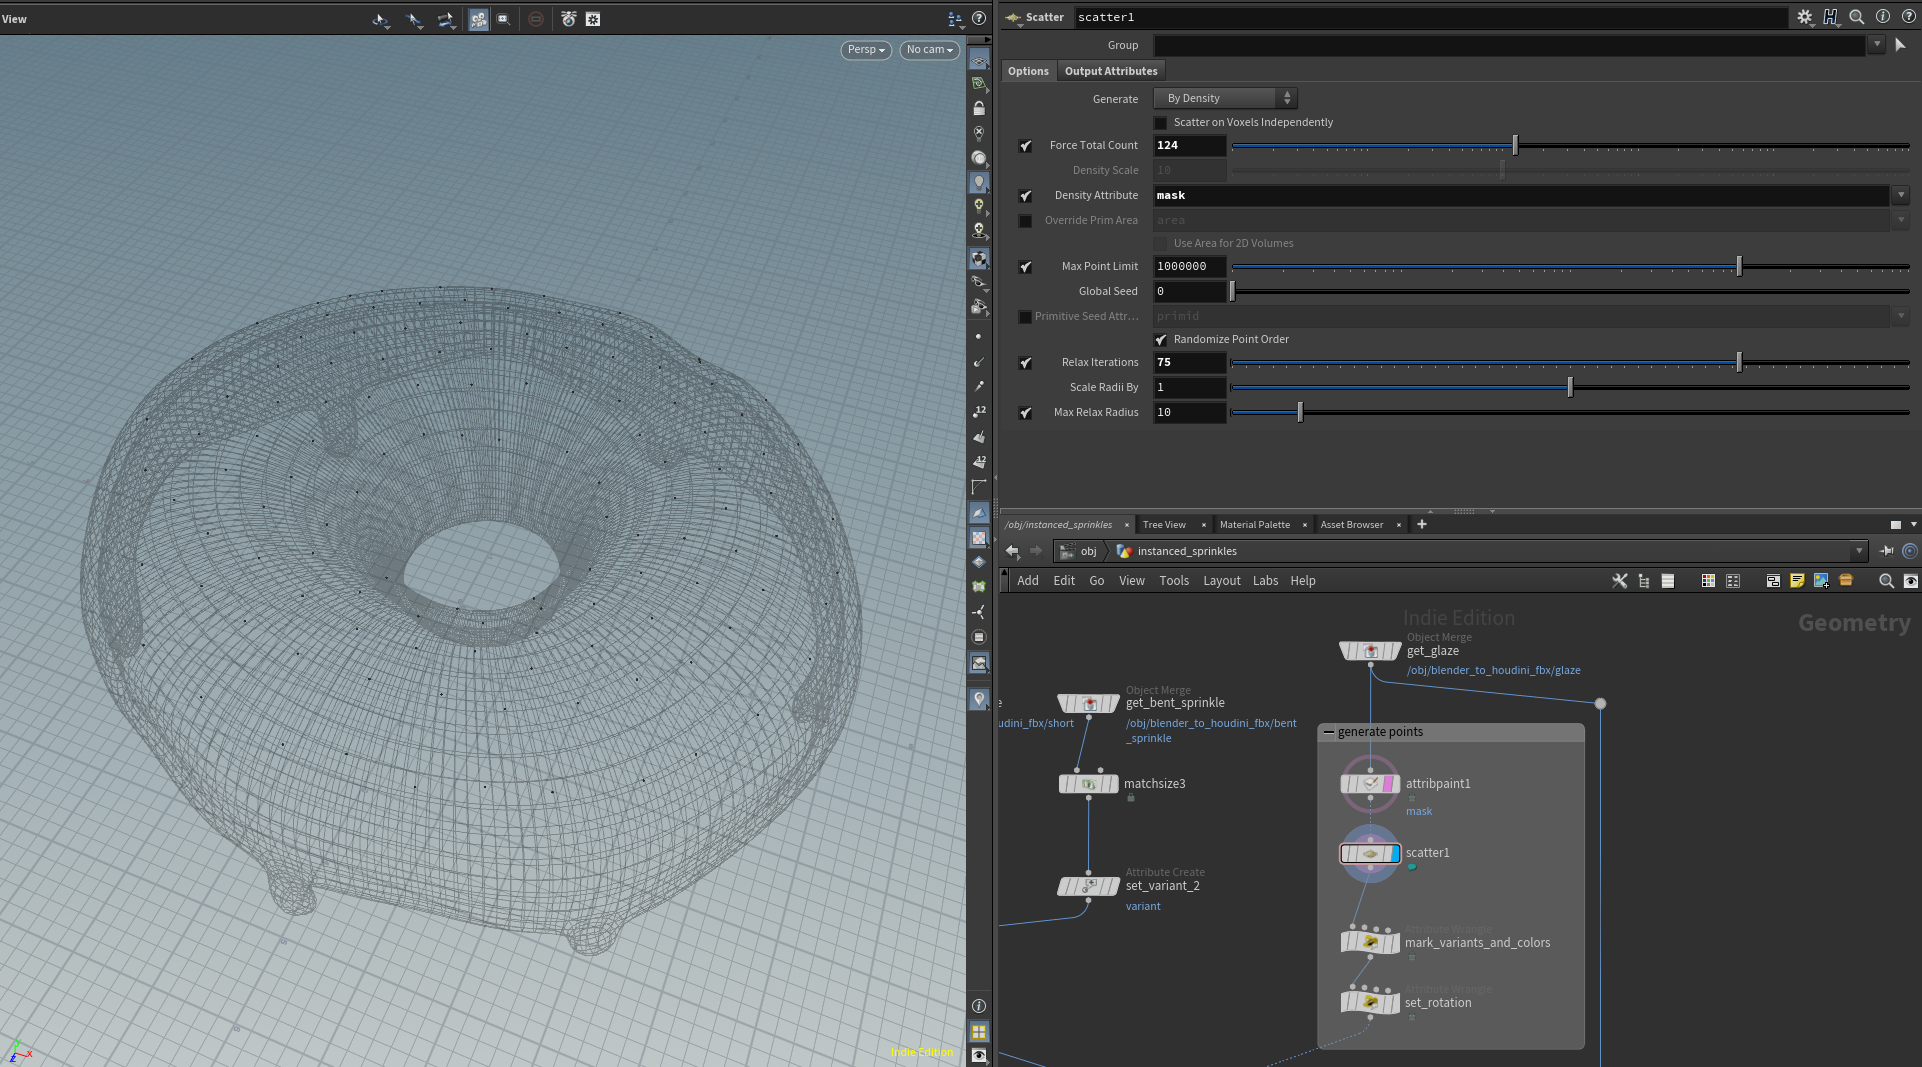Click the Global Seed input field
Image resolution: width=1922 pixels, height=1067 pixels.
[x=1189, y=292]
